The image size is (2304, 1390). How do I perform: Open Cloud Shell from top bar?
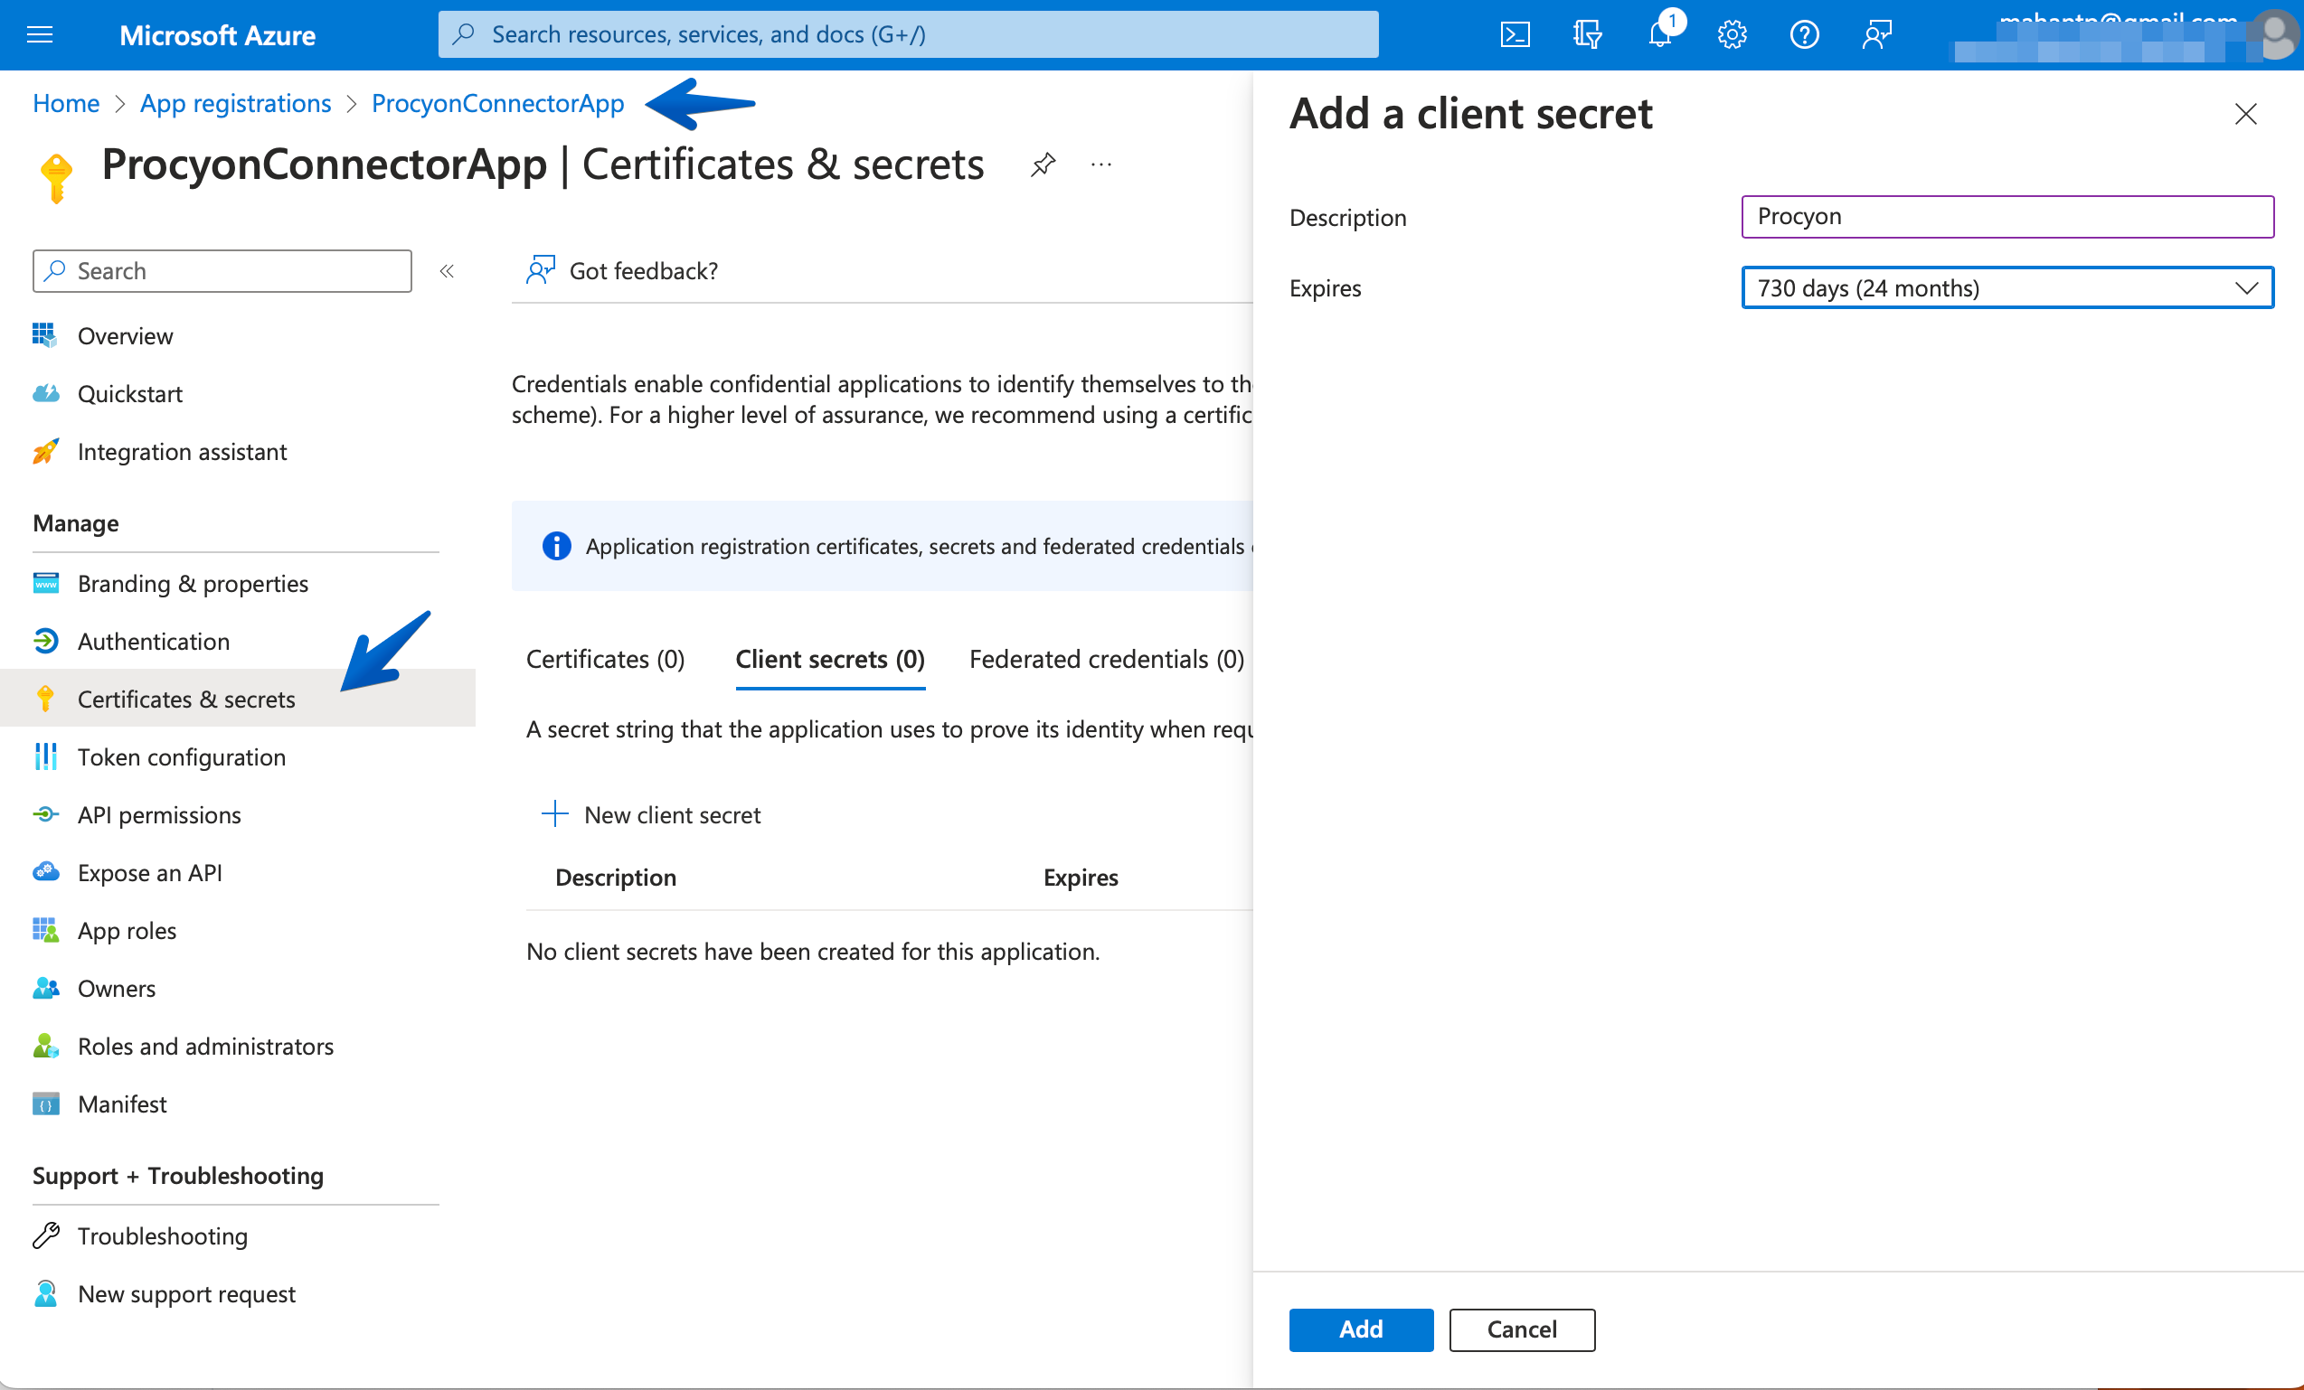pyautogui.click(x=1515, y=35)
